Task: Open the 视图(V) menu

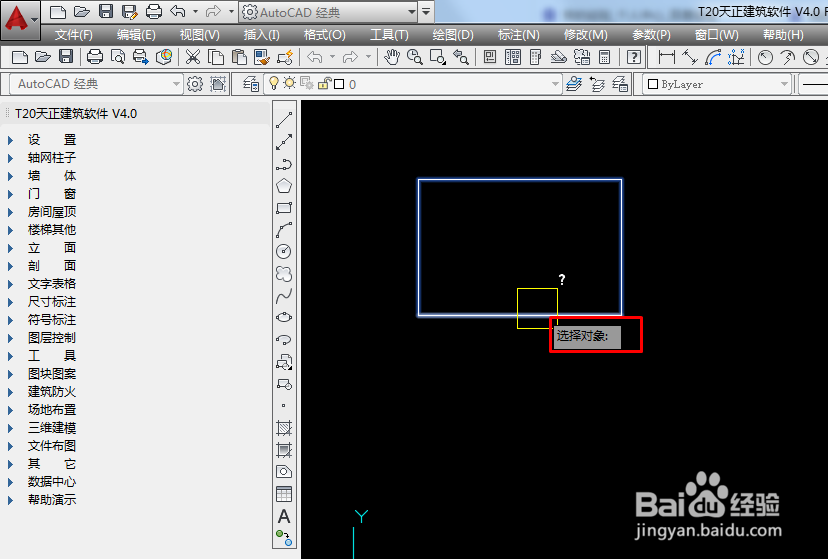Action: tap(199, 35)
